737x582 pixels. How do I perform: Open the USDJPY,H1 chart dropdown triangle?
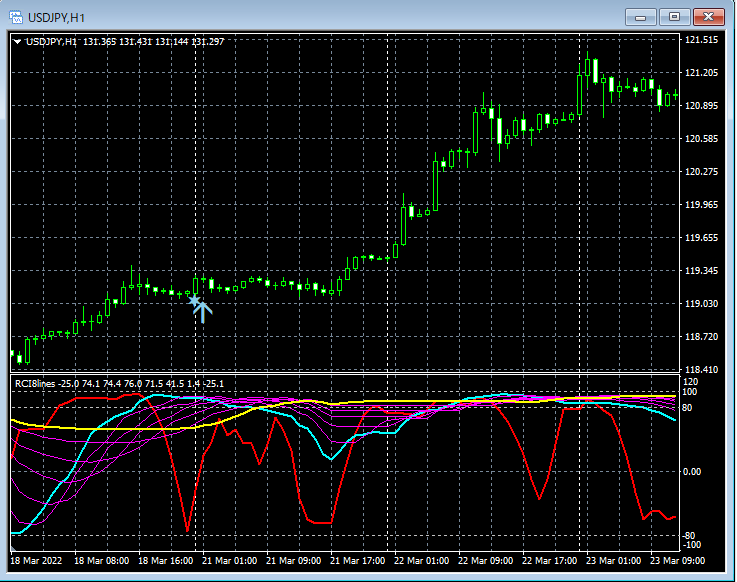coord(18,41)
